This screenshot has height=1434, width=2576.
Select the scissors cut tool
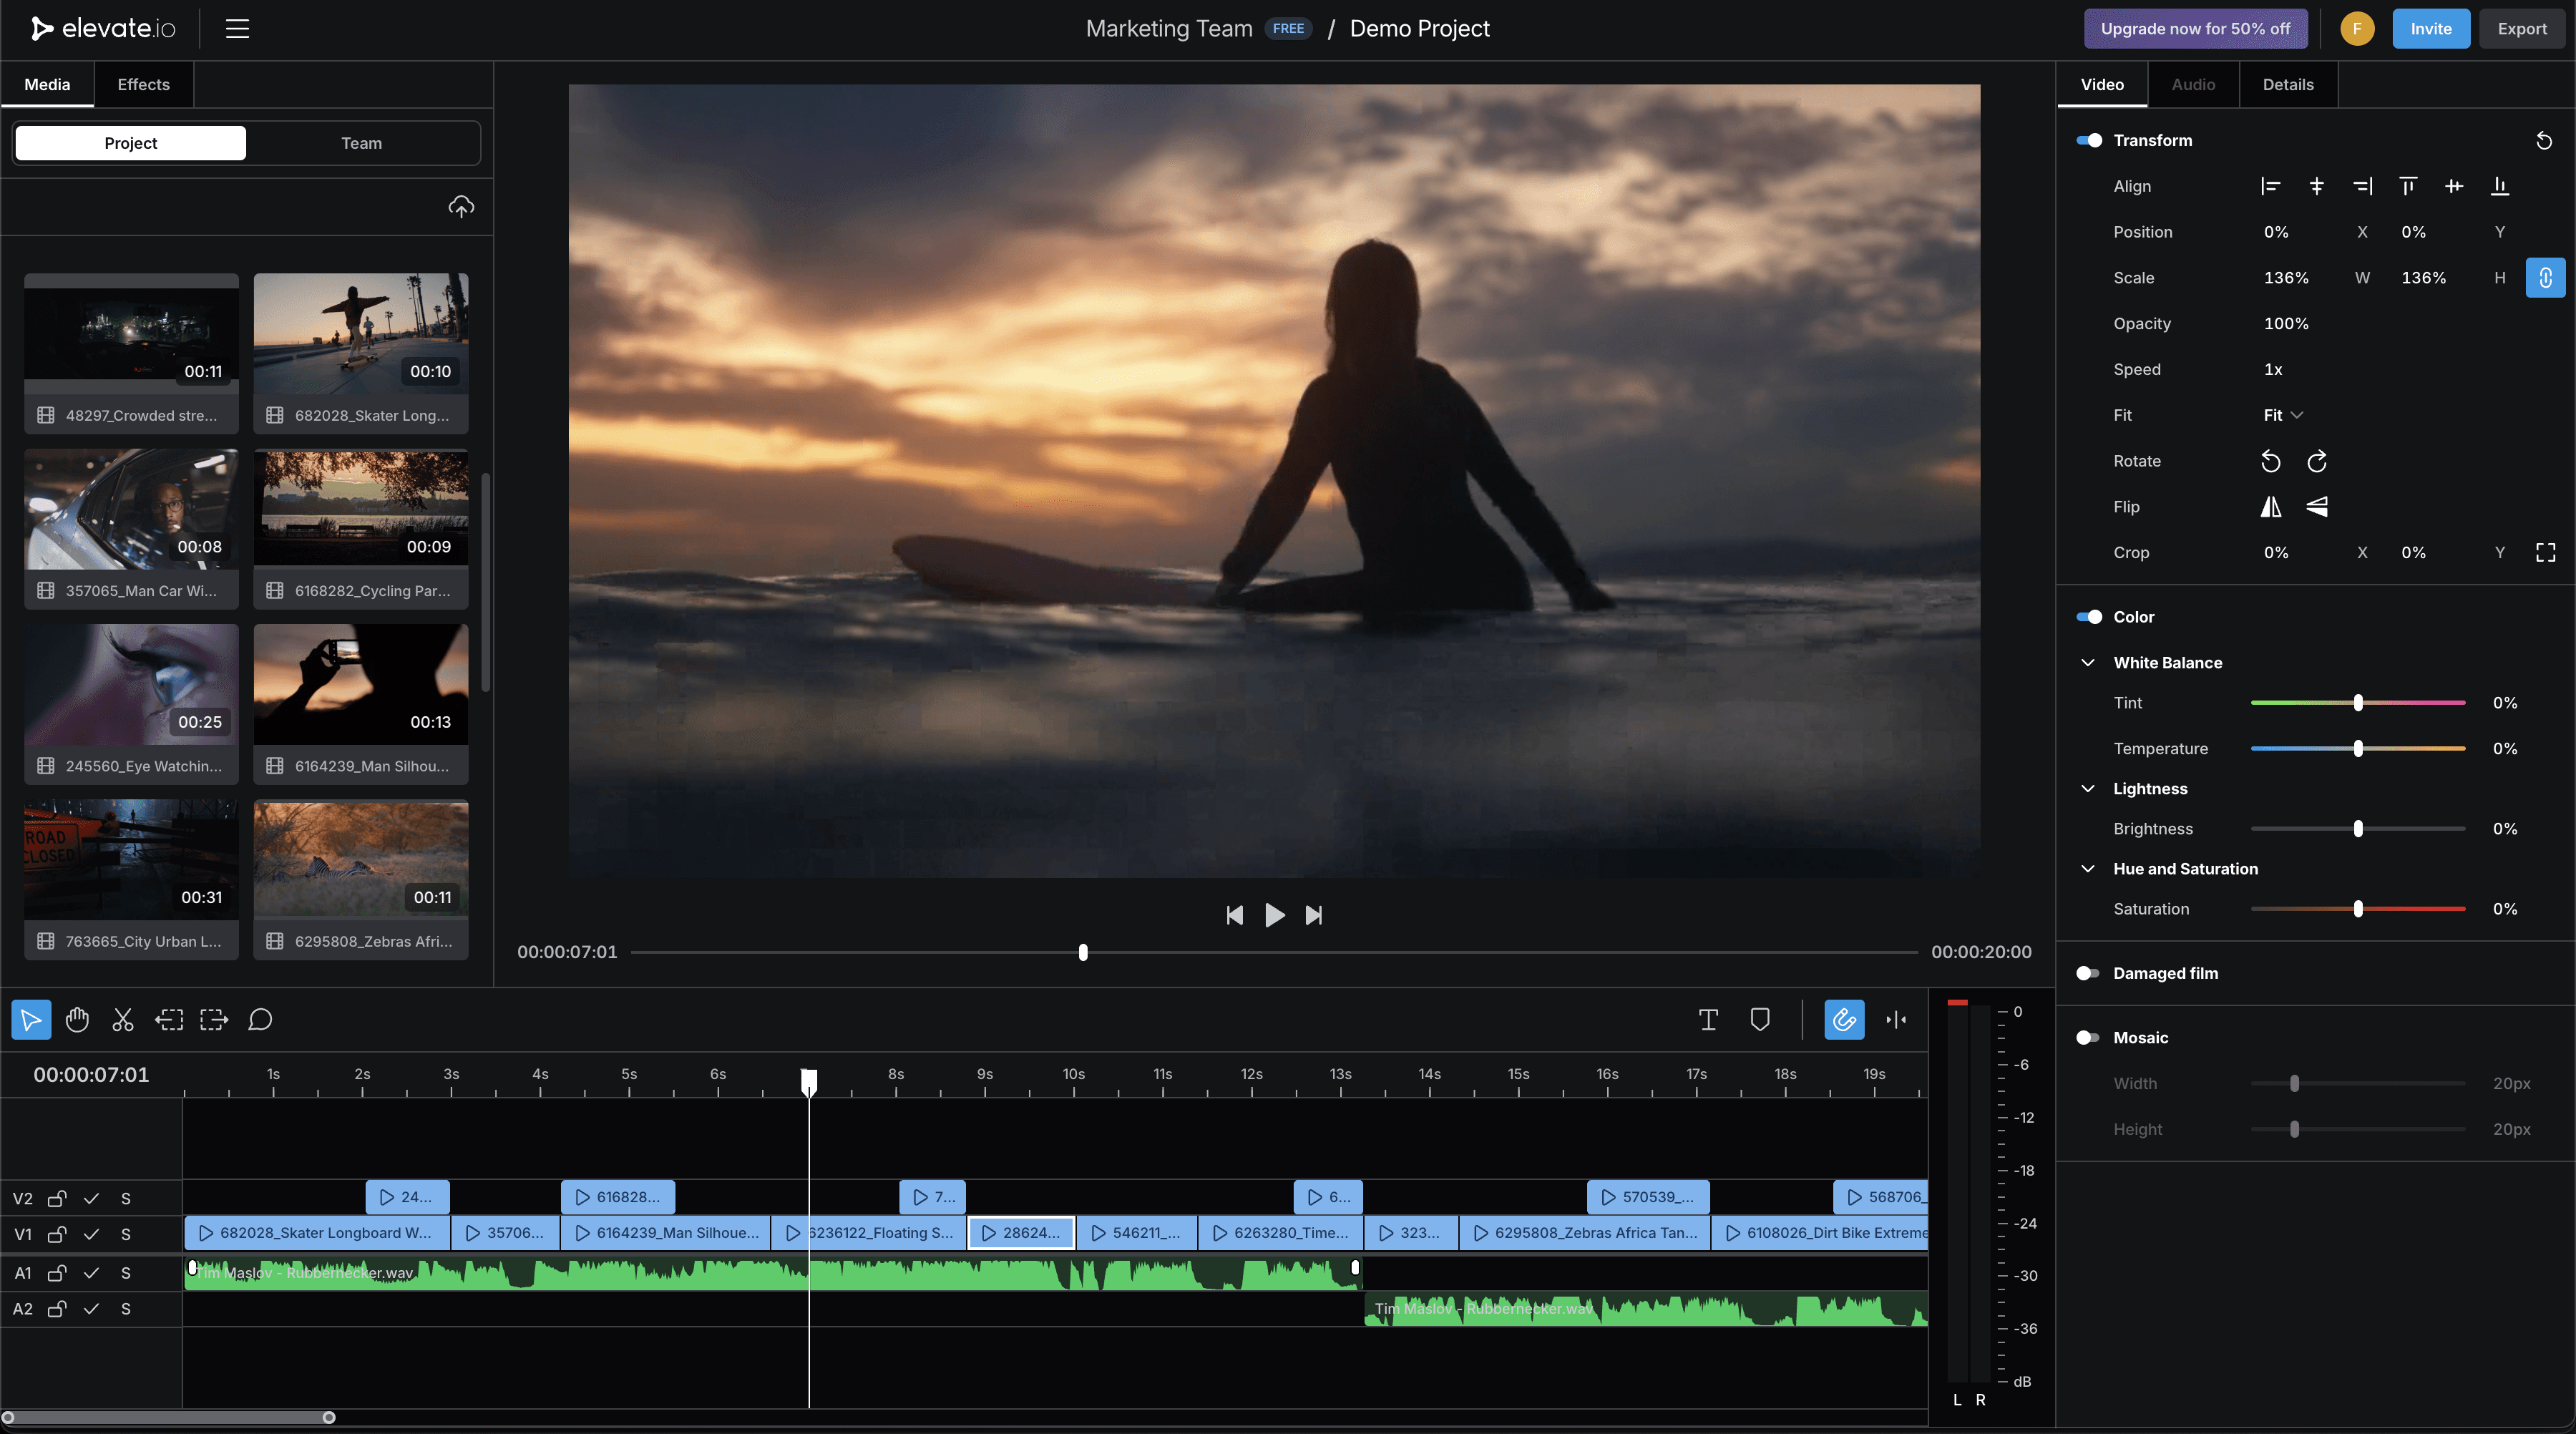click(x=123, y=1019)
